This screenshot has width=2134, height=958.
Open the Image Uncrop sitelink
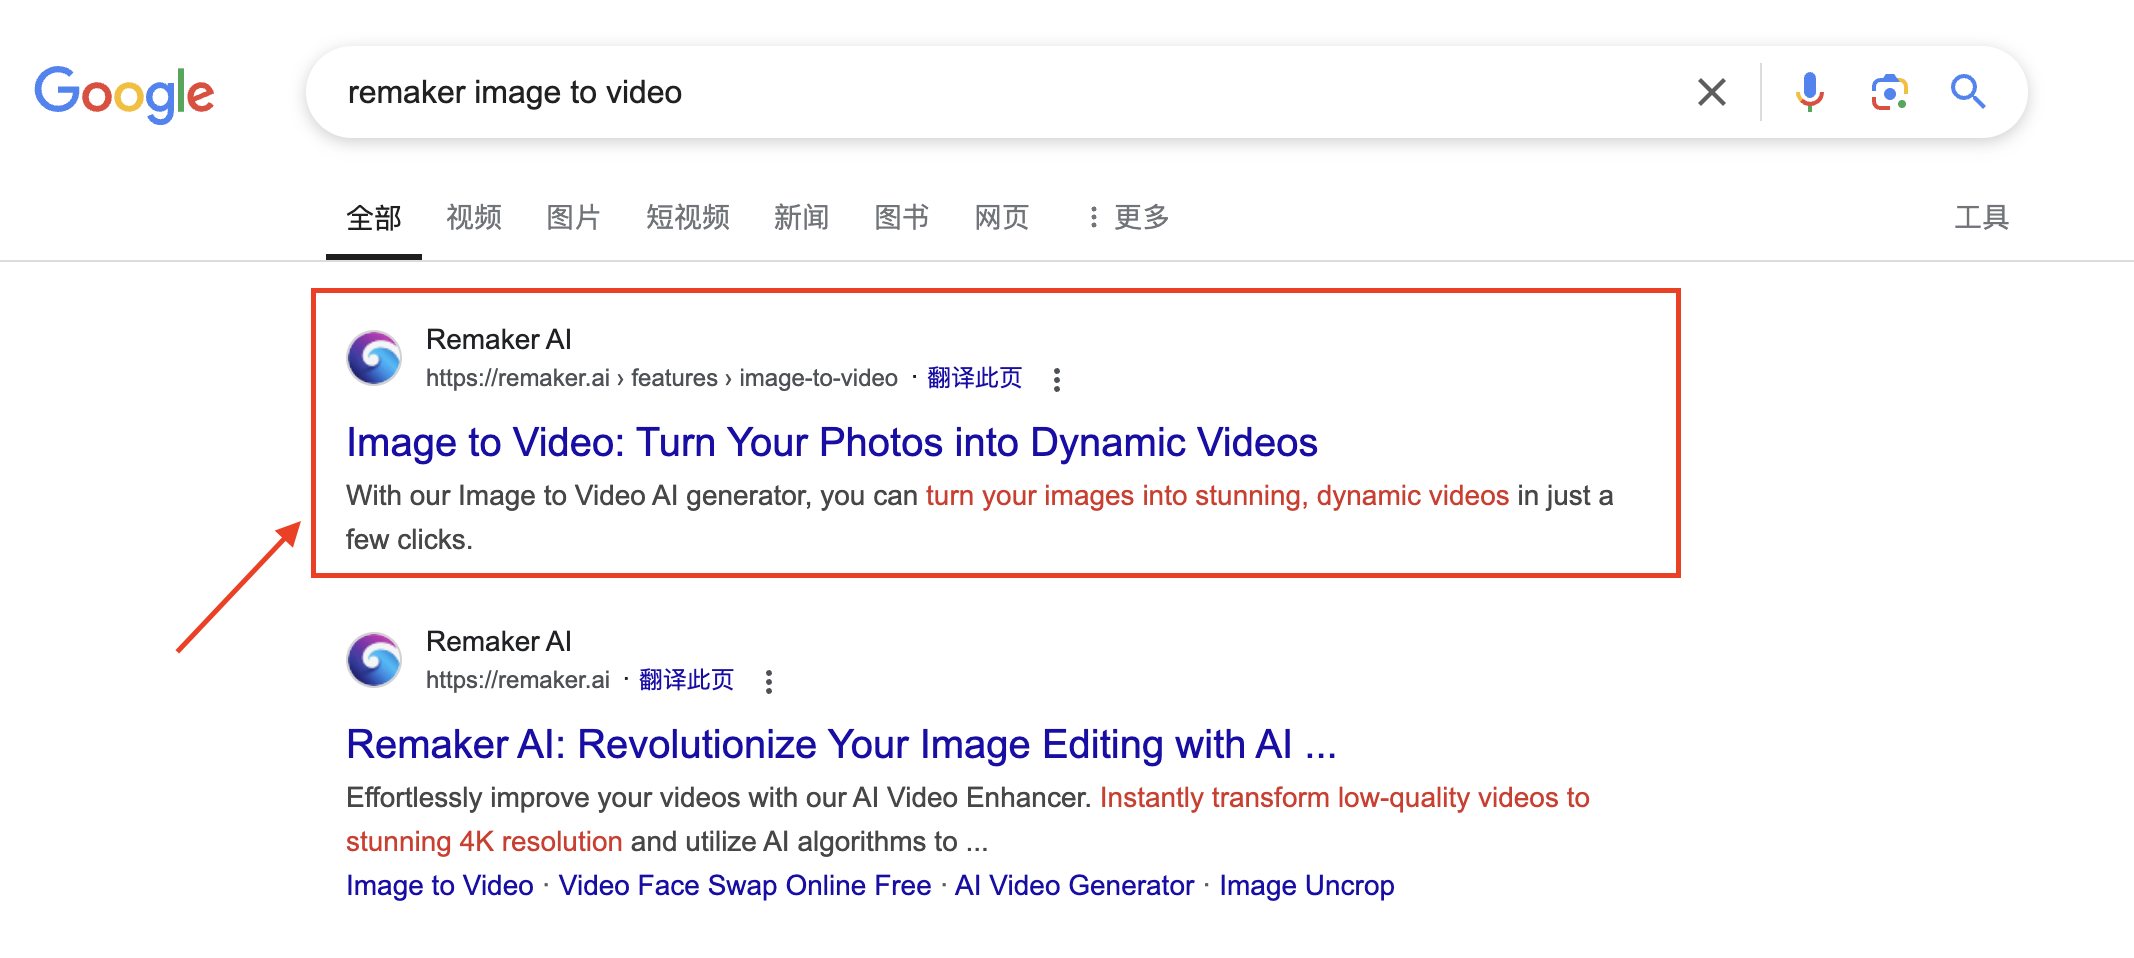(1307, 885)
